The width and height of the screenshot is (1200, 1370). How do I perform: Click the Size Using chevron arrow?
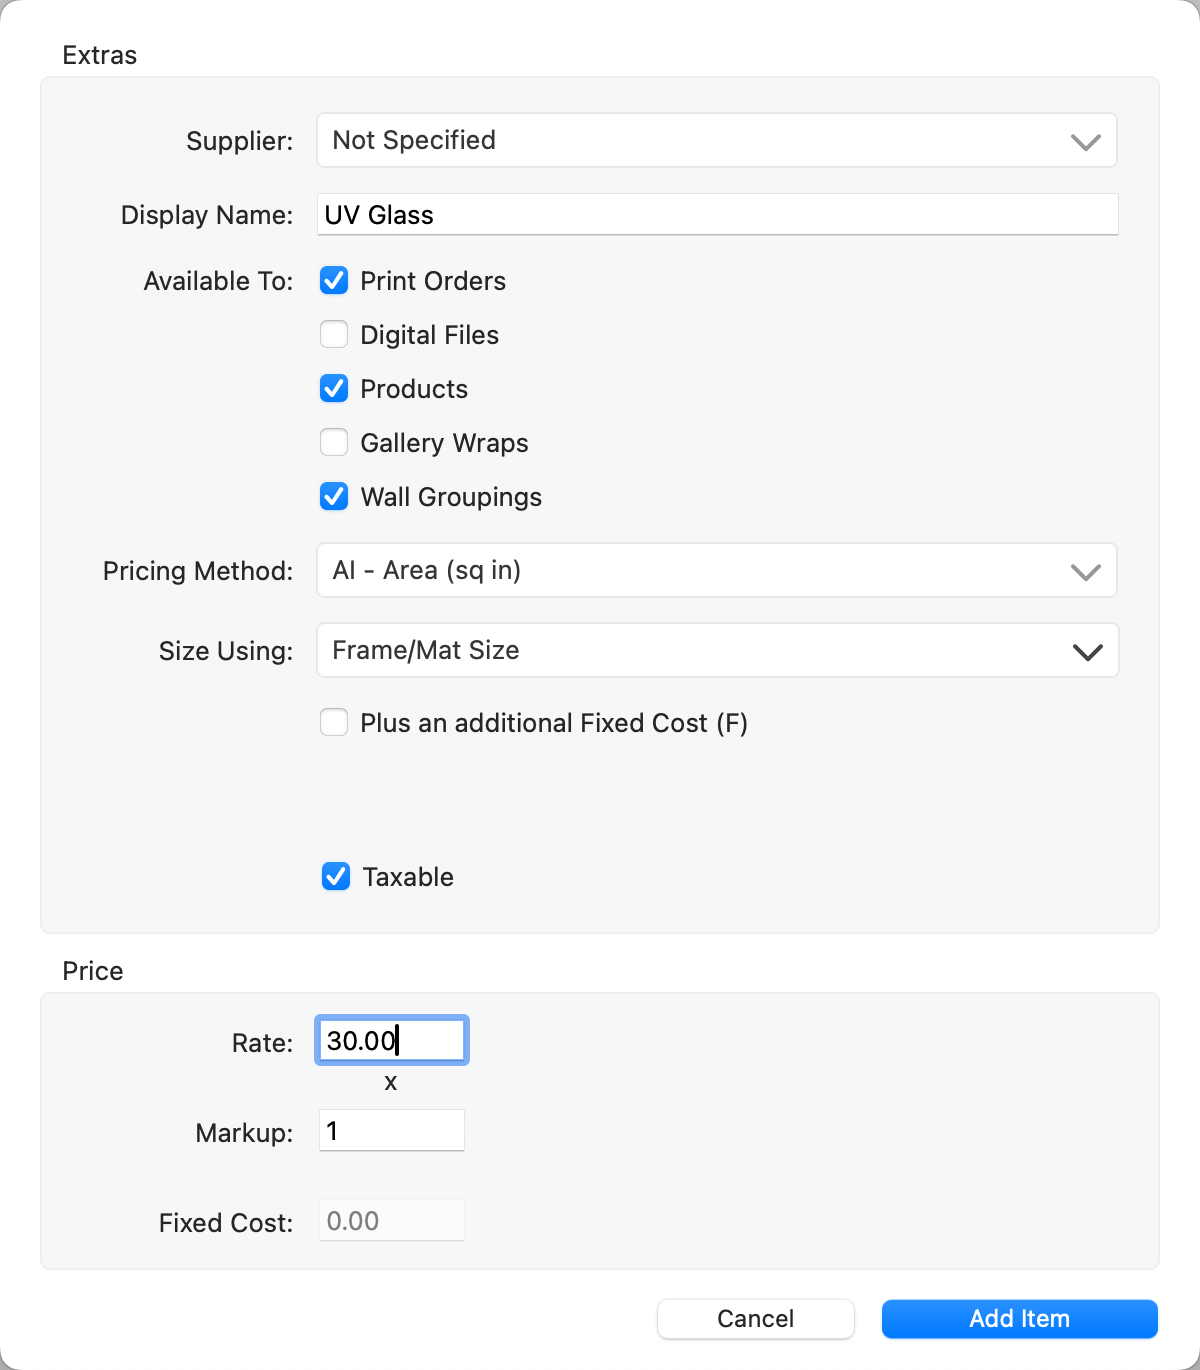tap(1087, 652)
